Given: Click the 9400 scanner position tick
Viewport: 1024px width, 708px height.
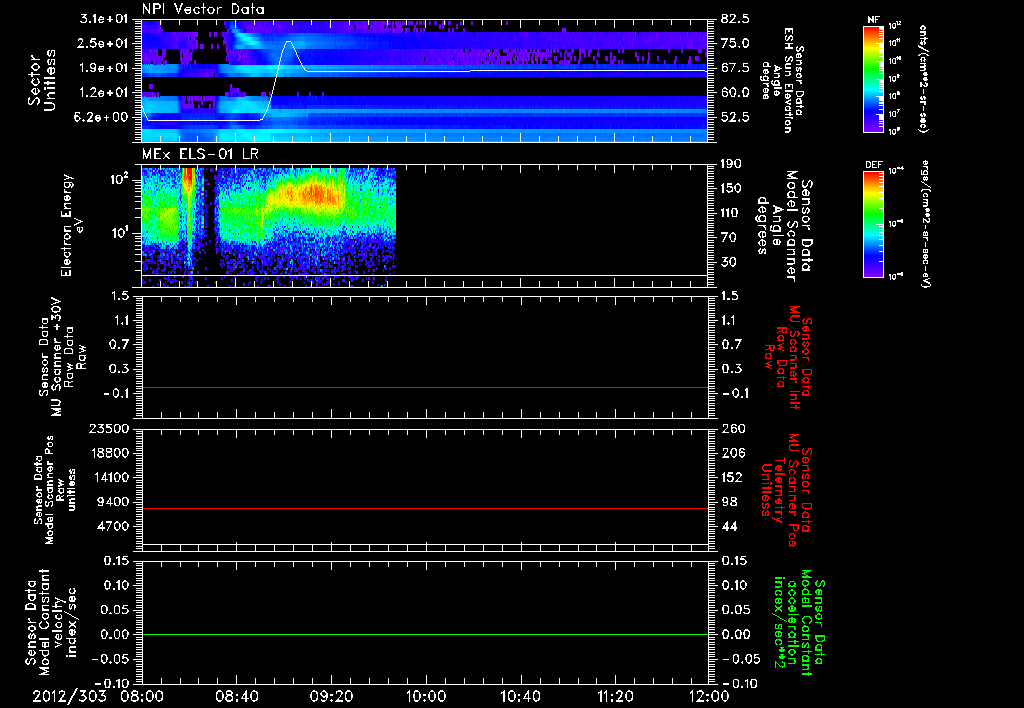Looking at the screenshot, I should pos(112,502).
